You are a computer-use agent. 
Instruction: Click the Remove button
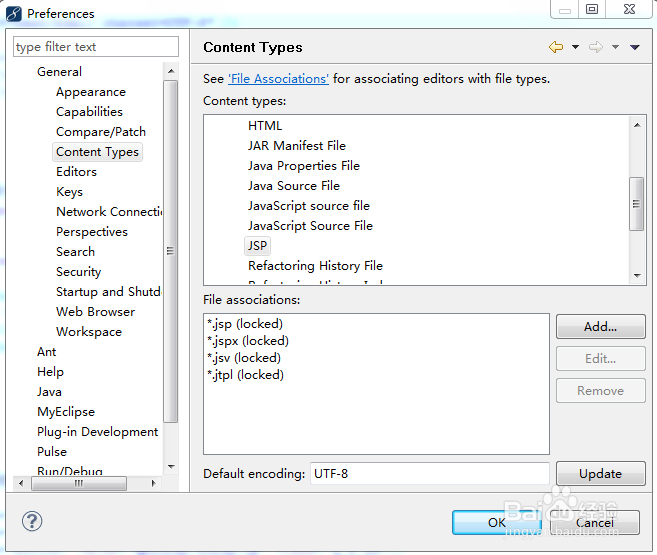tap(600, 391)
